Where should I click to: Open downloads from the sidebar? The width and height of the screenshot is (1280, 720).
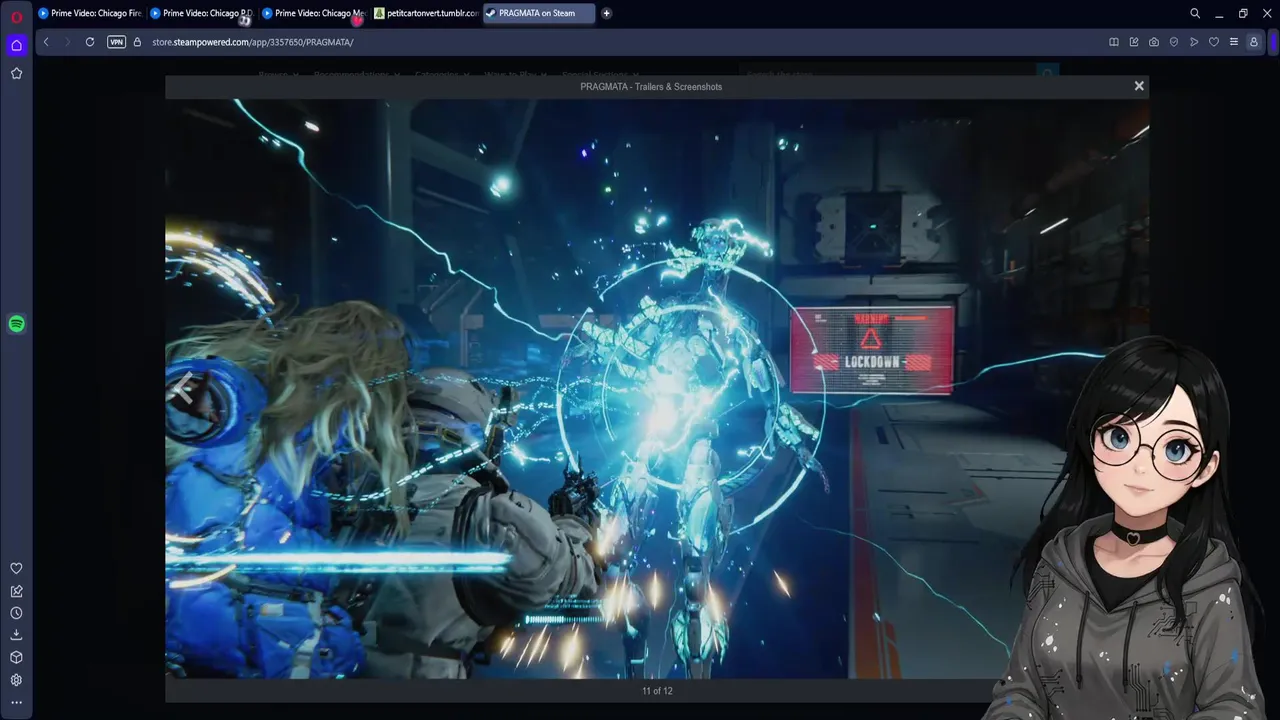point(16,635)
